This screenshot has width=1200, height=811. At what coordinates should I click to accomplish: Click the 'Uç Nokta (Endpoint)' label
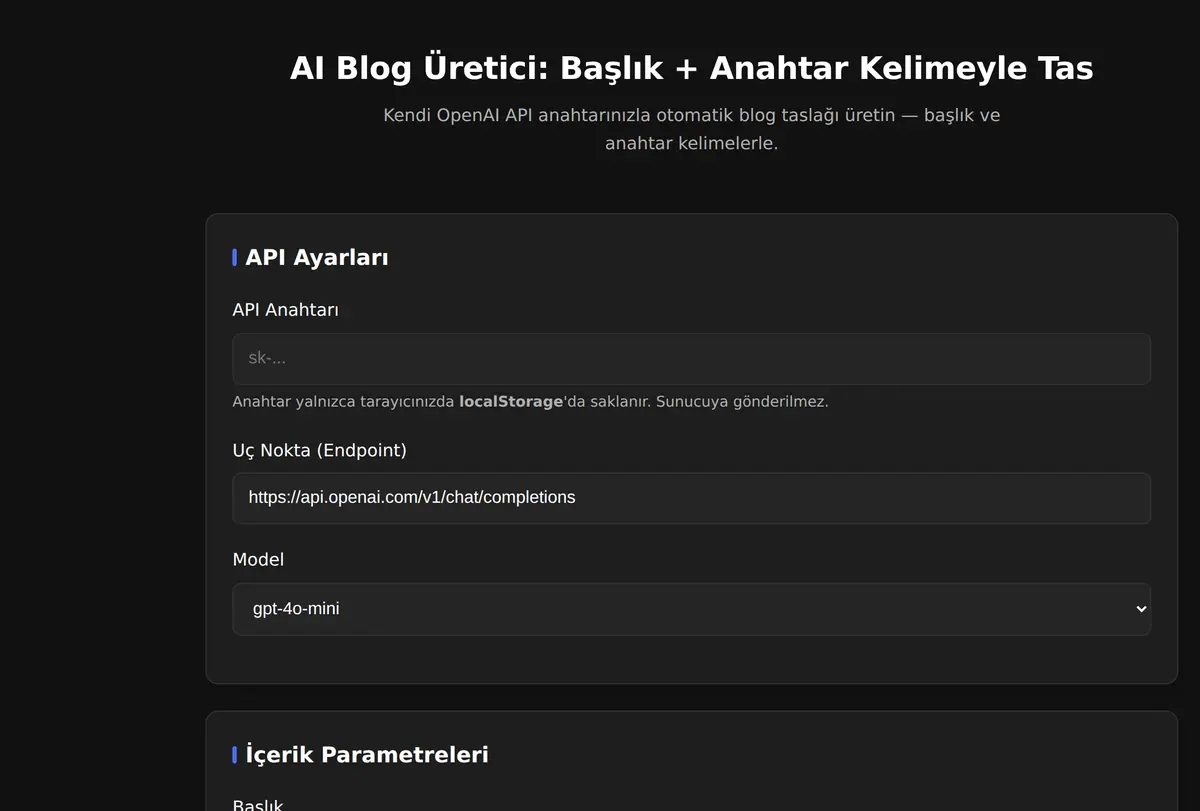pyautogui.click(x=319, y=450)
